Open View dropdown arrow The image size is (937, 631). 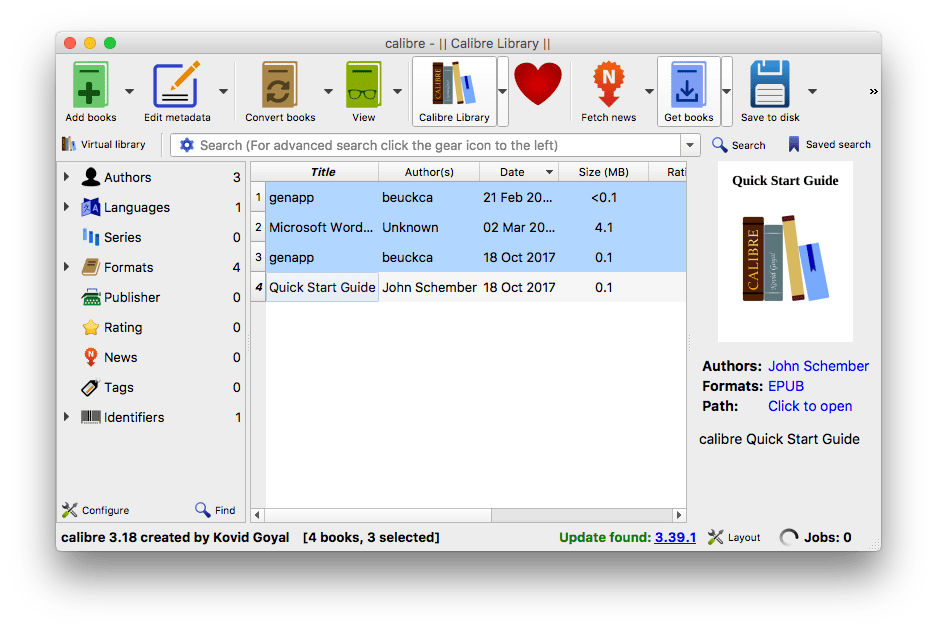397,91
